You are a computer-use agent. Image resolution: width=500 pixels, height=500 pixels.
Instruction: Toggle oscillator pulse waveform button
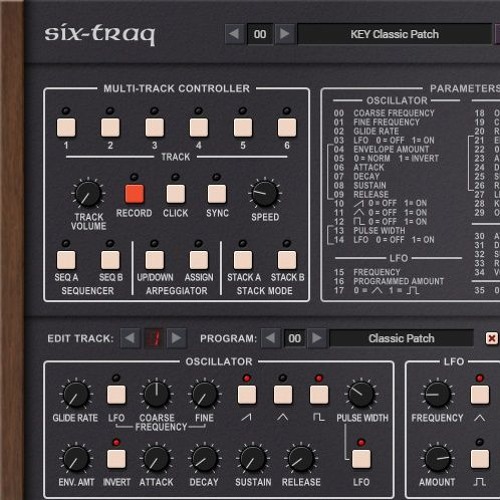[x=319, y=395]
